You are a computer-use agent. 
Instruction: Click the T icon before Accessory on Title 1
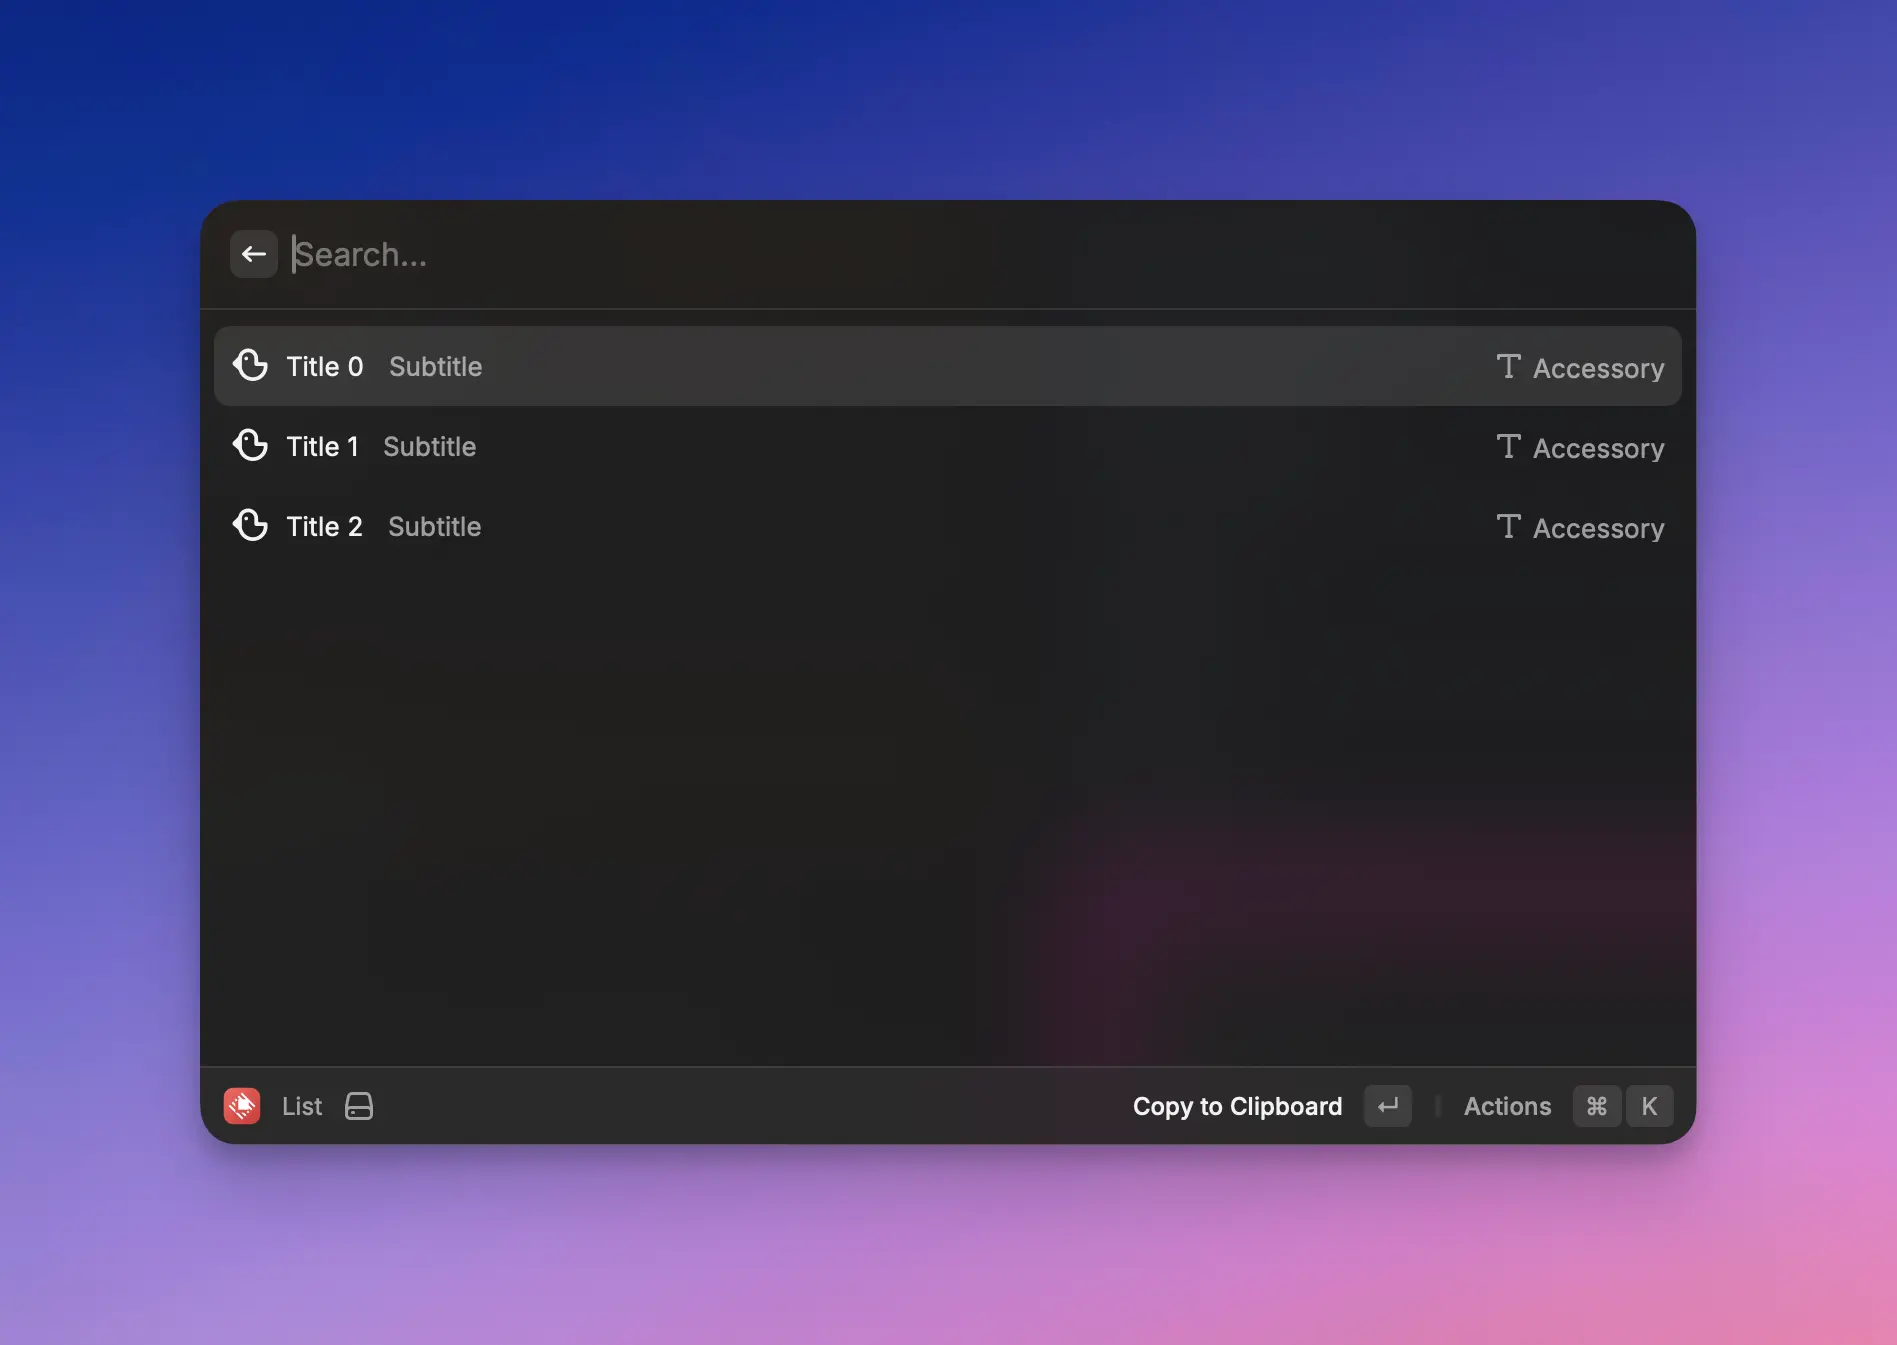point(1508,446)
